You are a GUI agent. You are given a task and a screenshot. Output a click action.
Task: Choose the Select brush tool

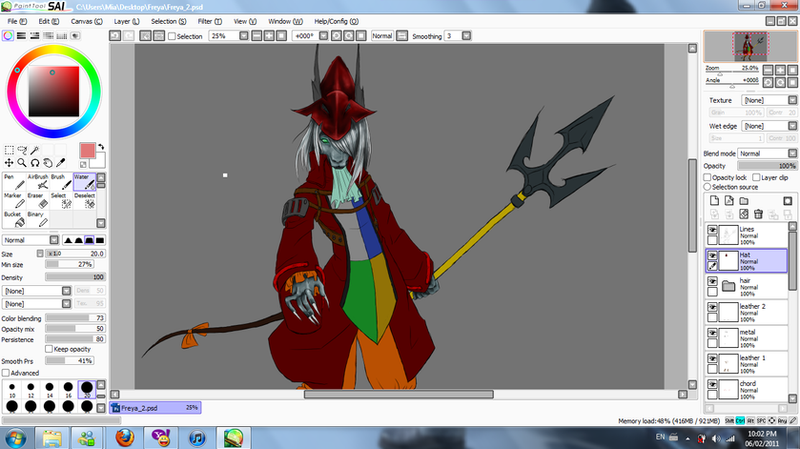[x=61, y=201]
